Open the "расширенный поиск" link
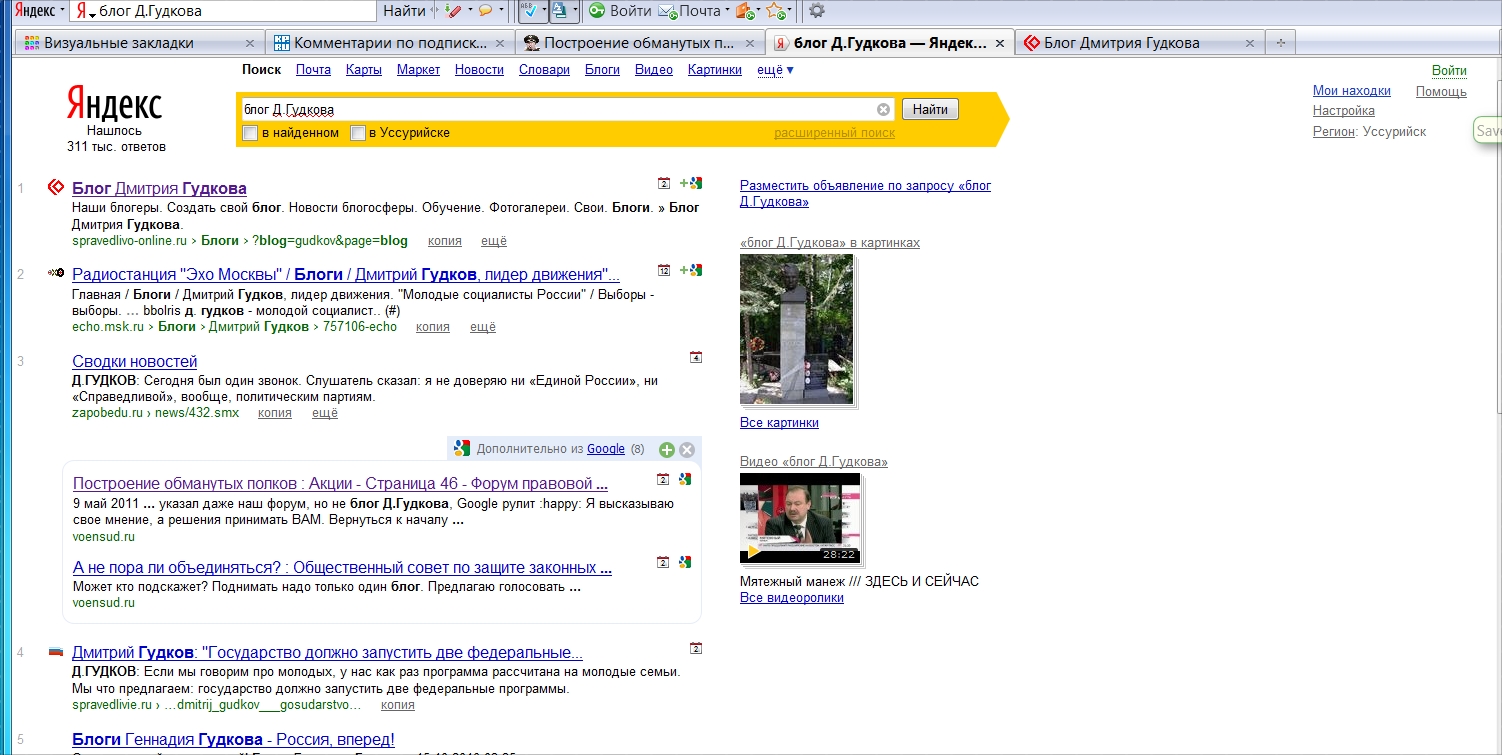Image resolution: width=1502 pixels, height=755 pixels. (834, 133)
